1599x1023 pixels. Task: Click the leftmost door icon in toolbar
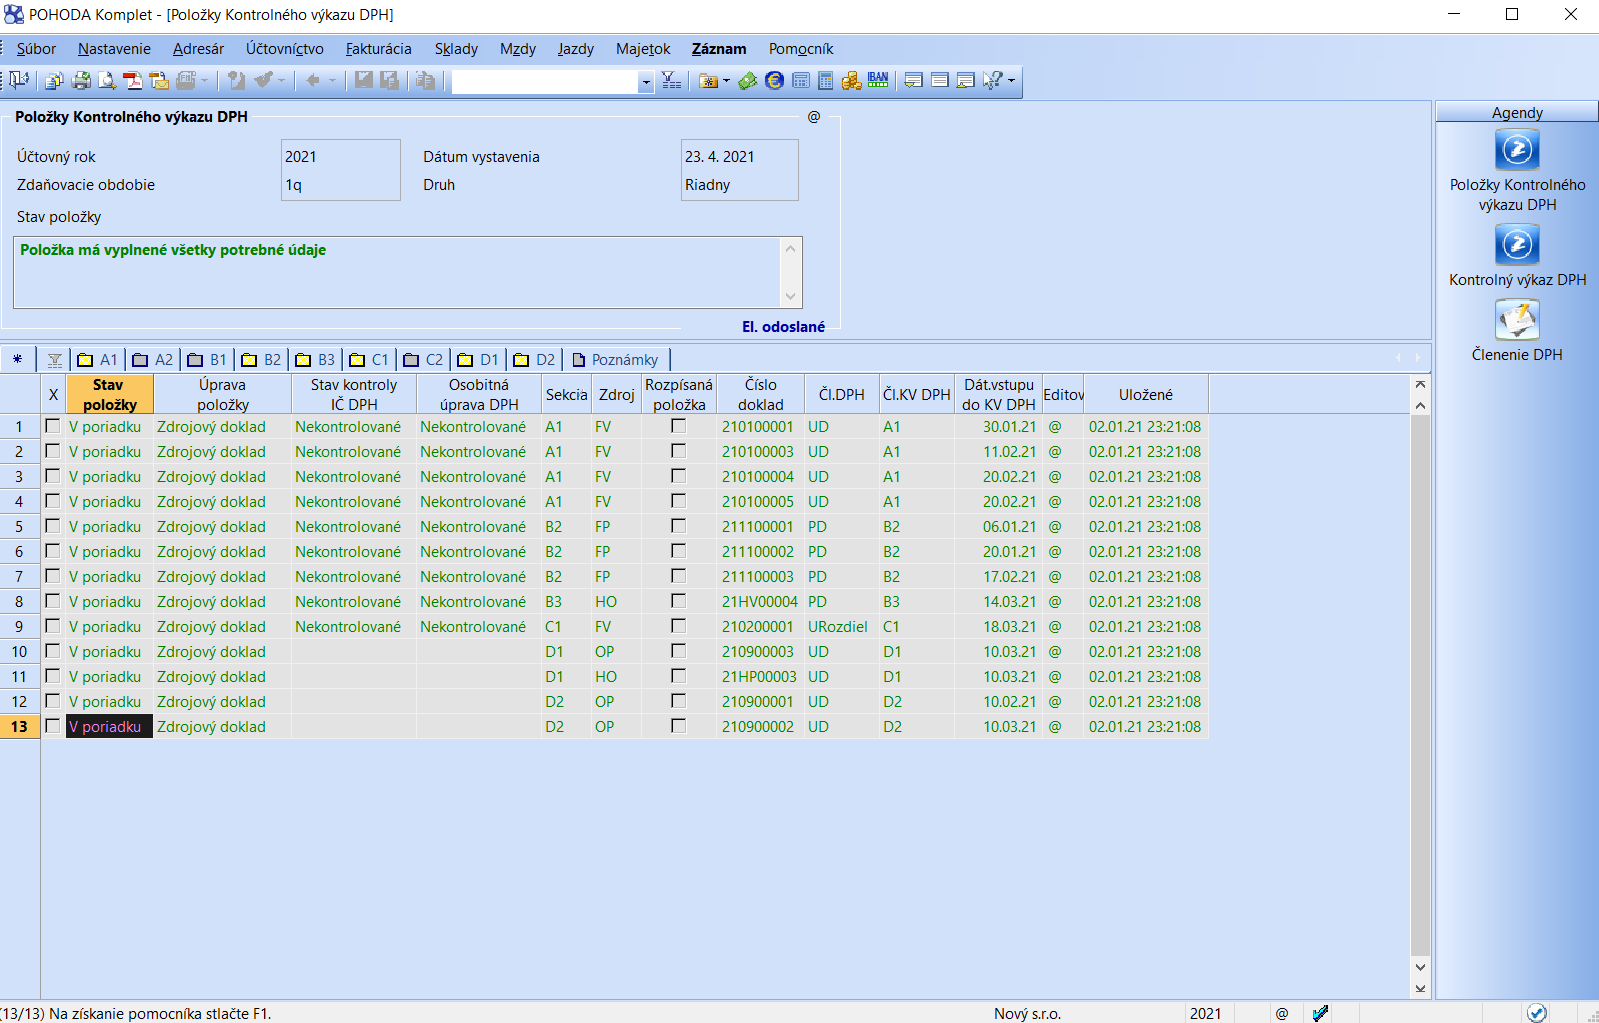[x=19, y=81]
